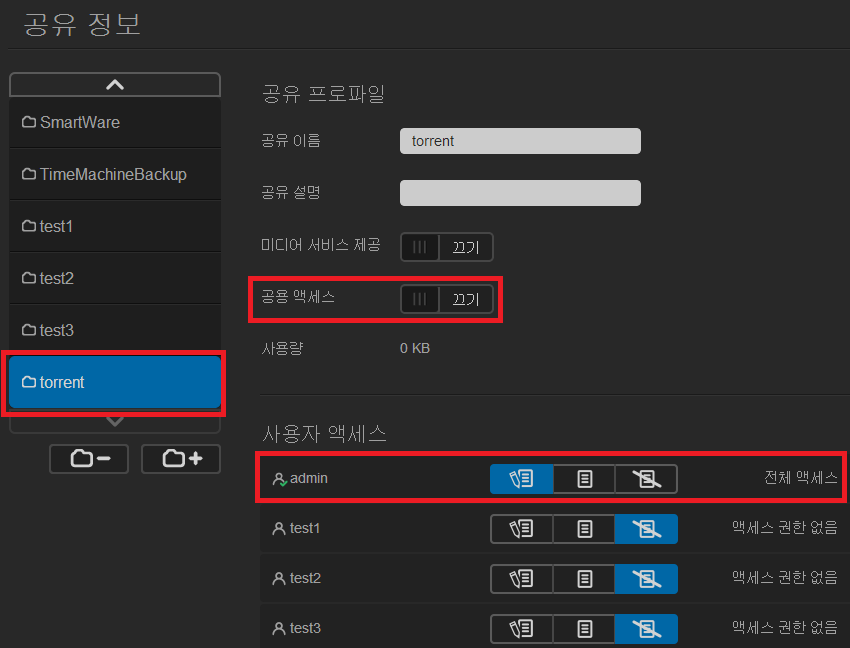Select the SmartWare share
This screenshot has width=850, height=648.
click(x=115, y=122)
